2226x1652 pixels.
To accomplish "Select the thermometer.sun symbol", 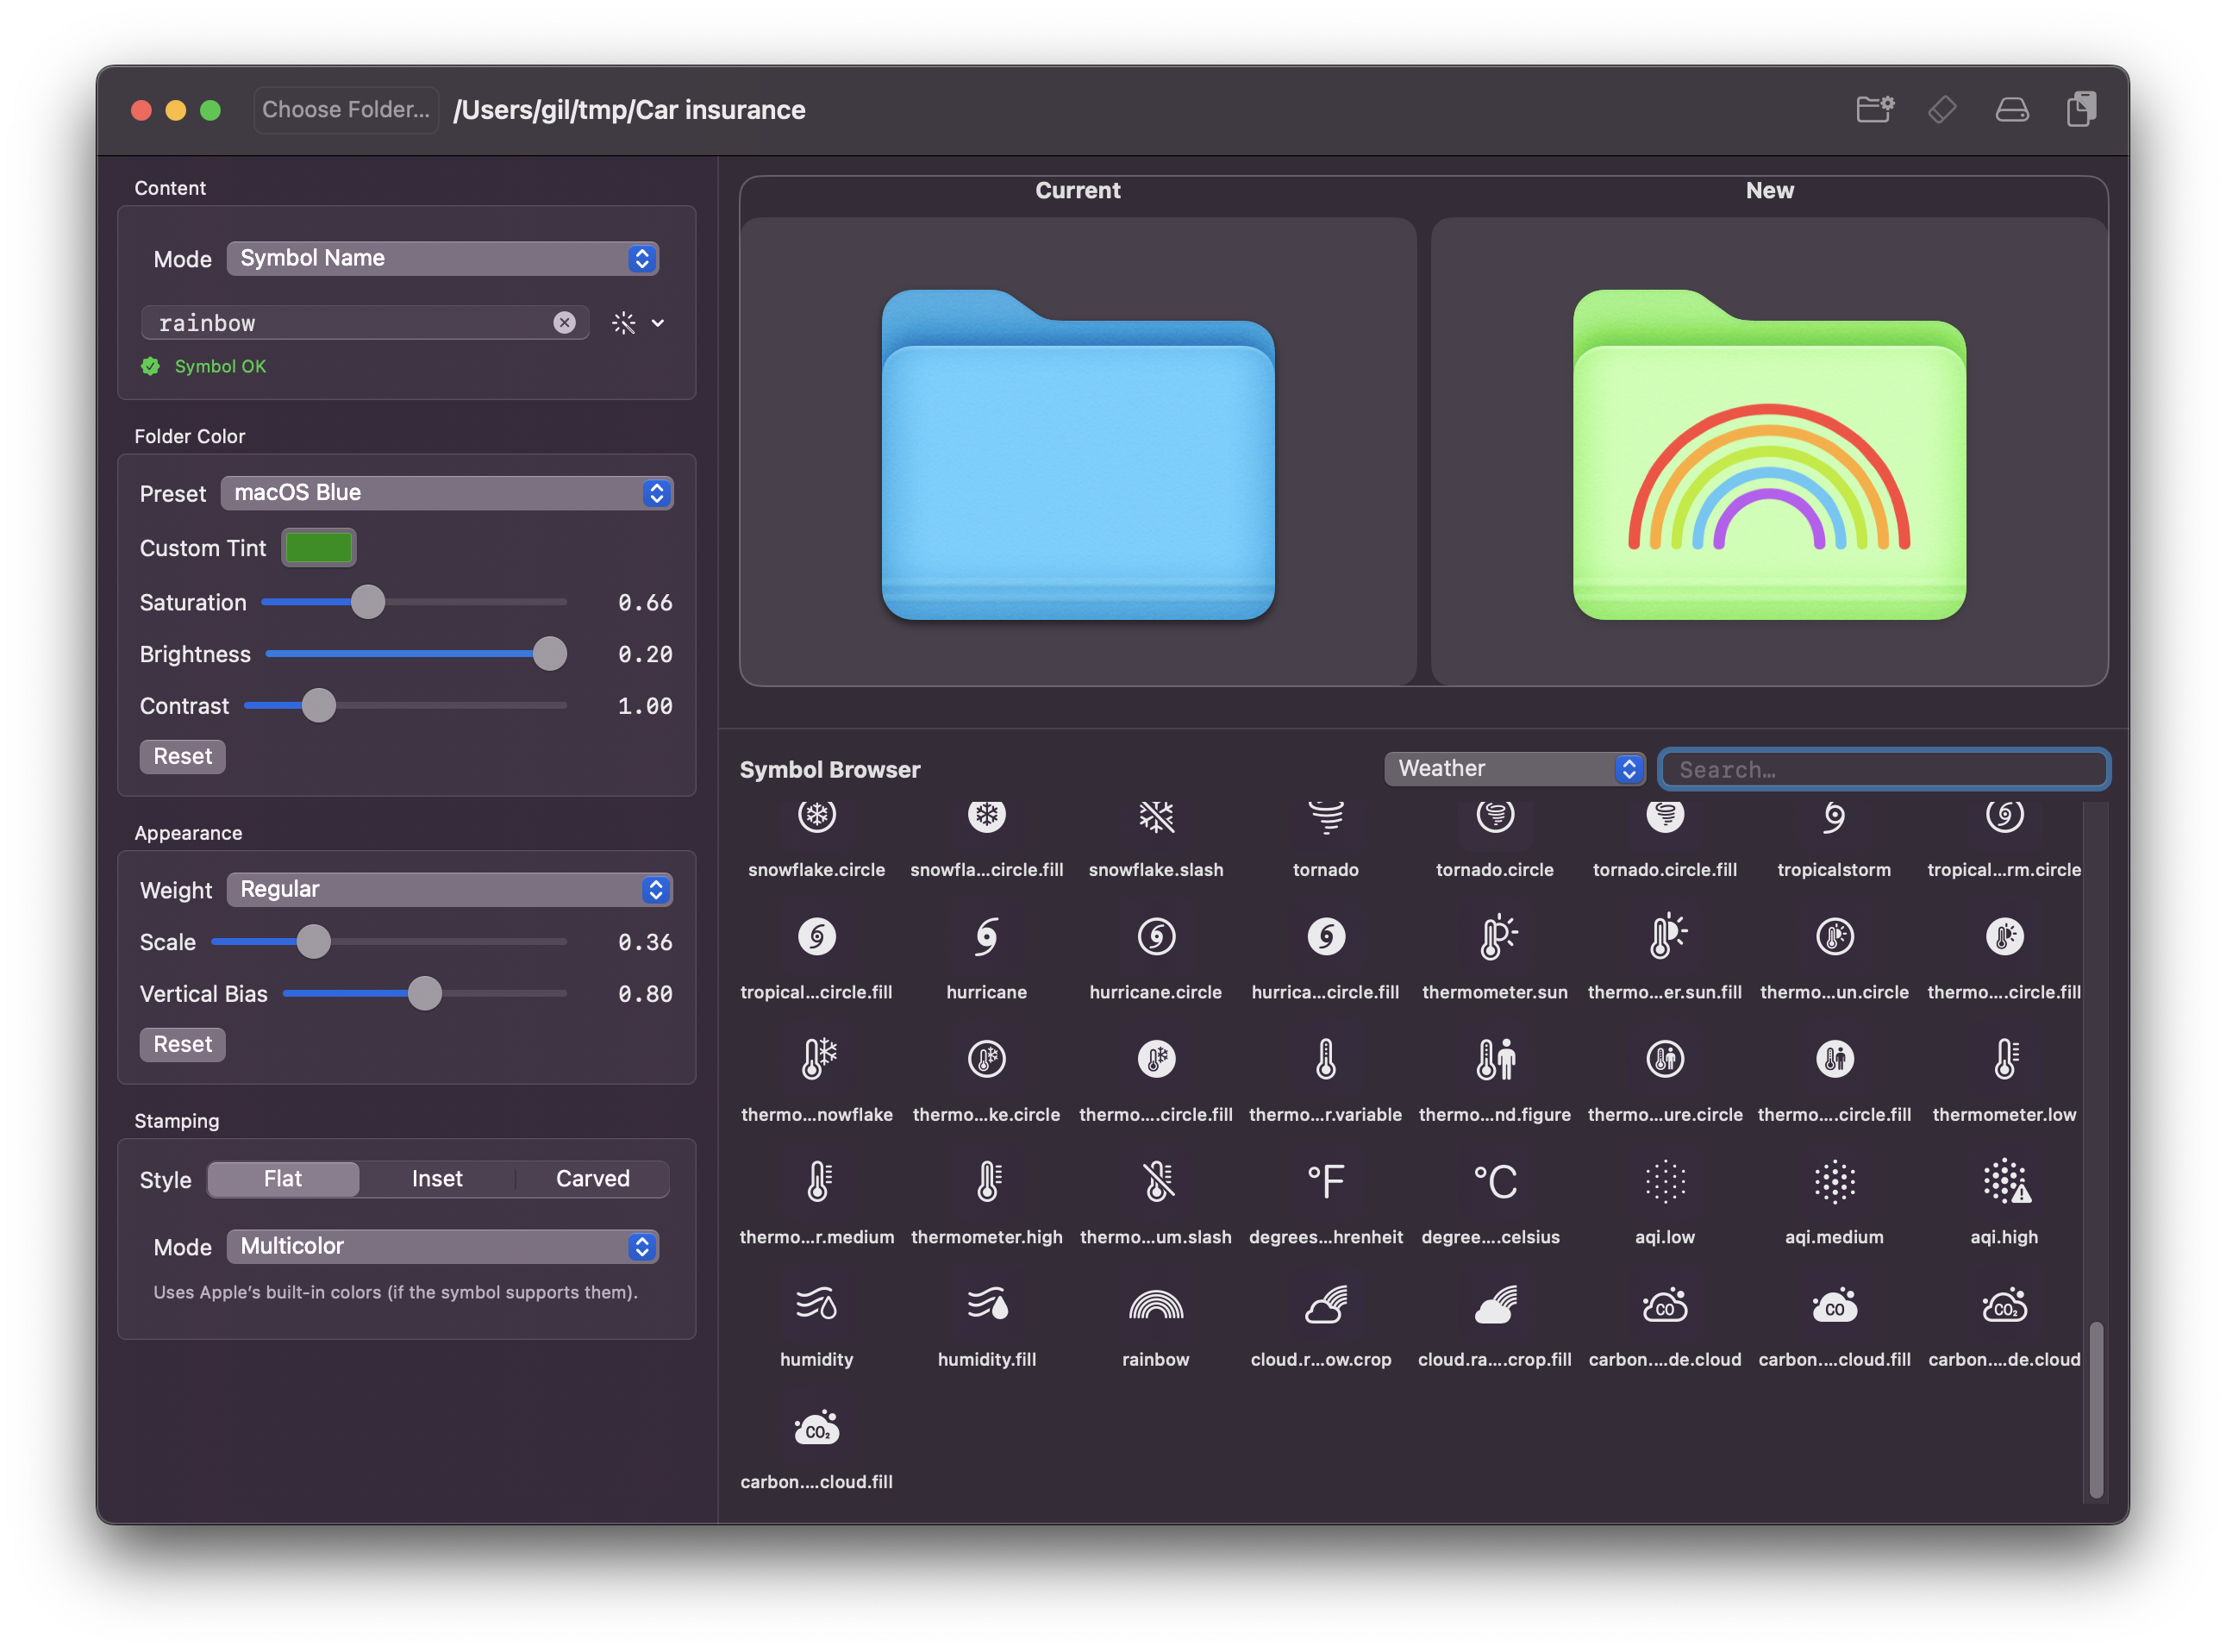I will click(1494, 938).
